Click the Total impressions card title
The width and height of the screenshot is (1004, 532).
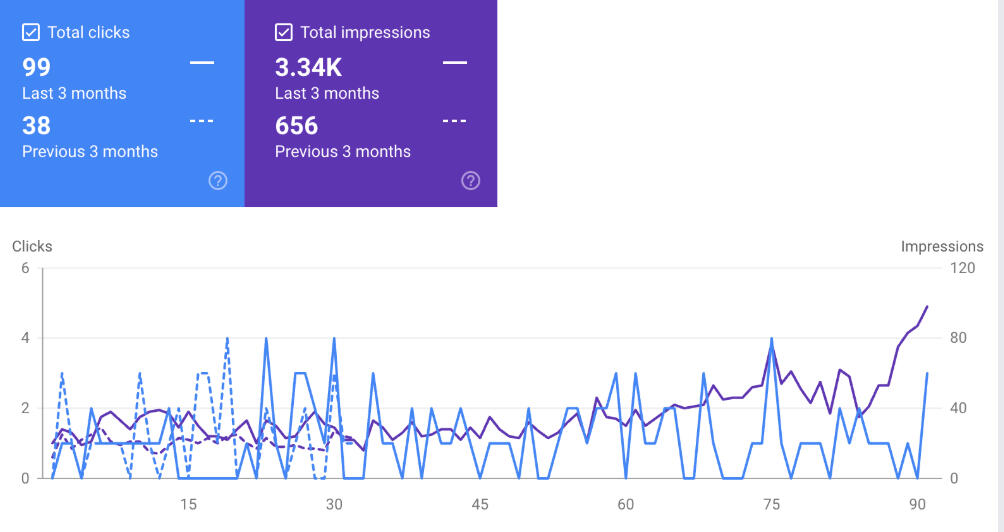(365, 32)
